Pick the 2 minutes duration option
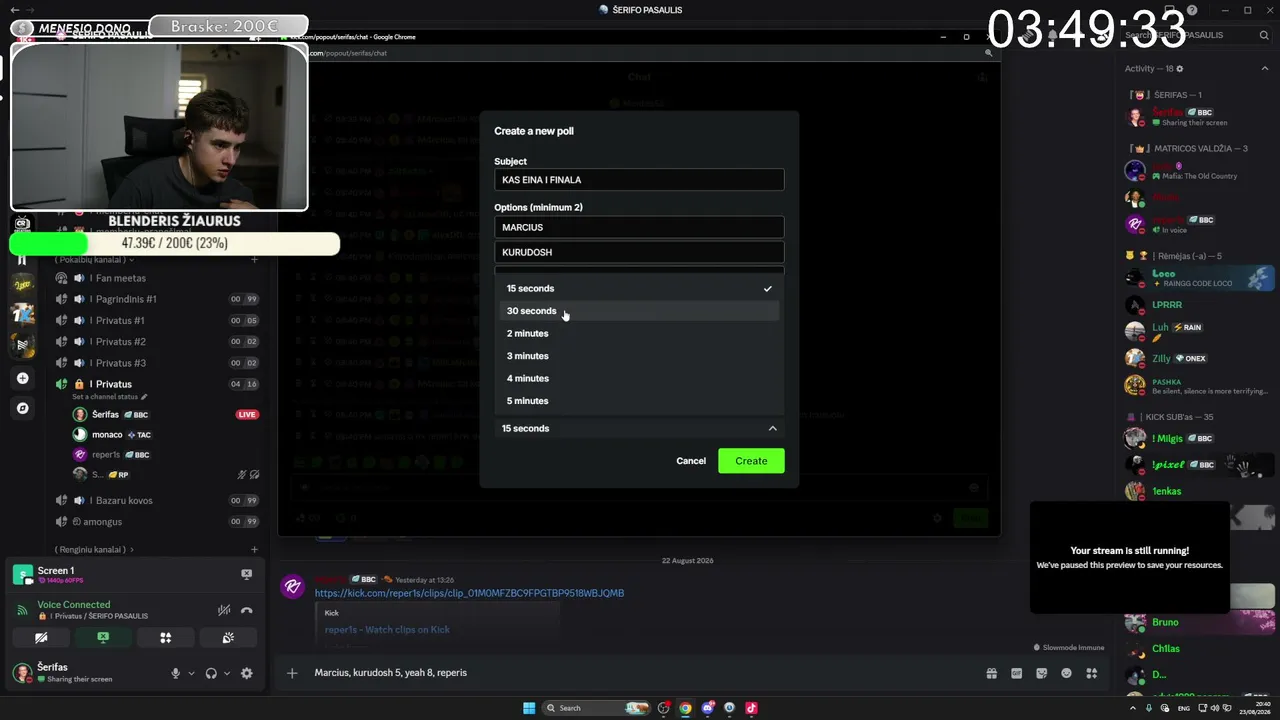 click(639, 333)
